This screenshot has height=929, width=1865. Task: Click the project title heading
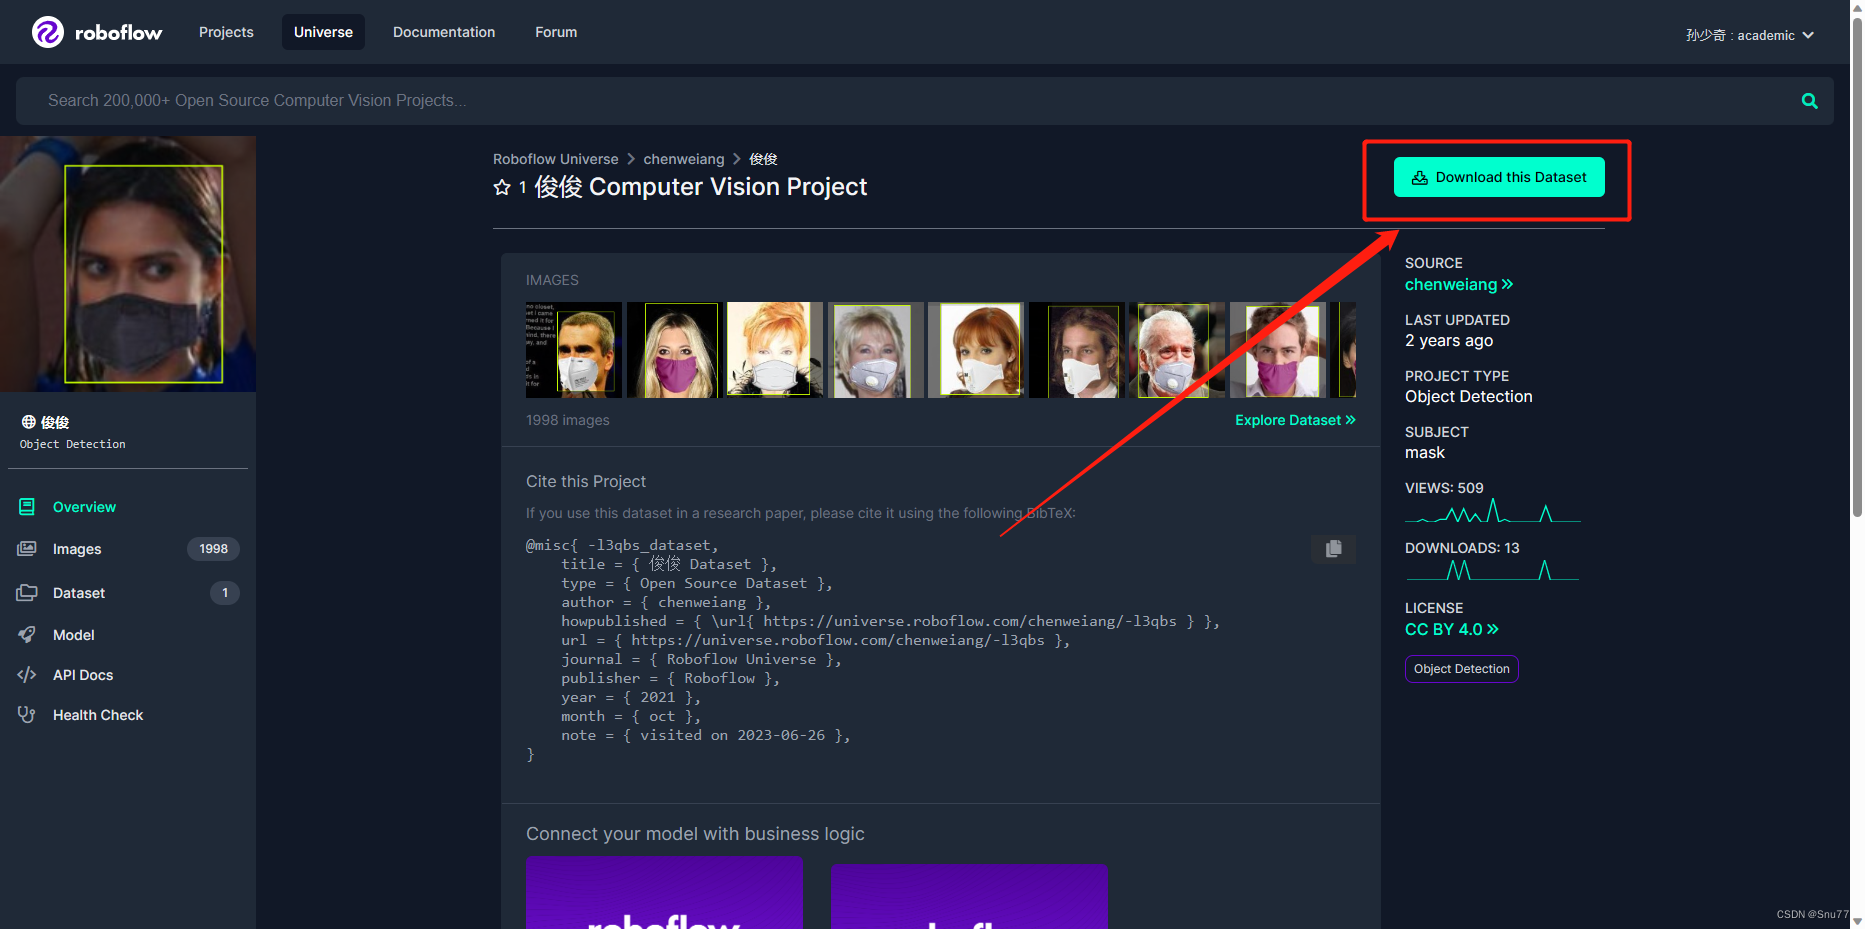tap(700, 187)
